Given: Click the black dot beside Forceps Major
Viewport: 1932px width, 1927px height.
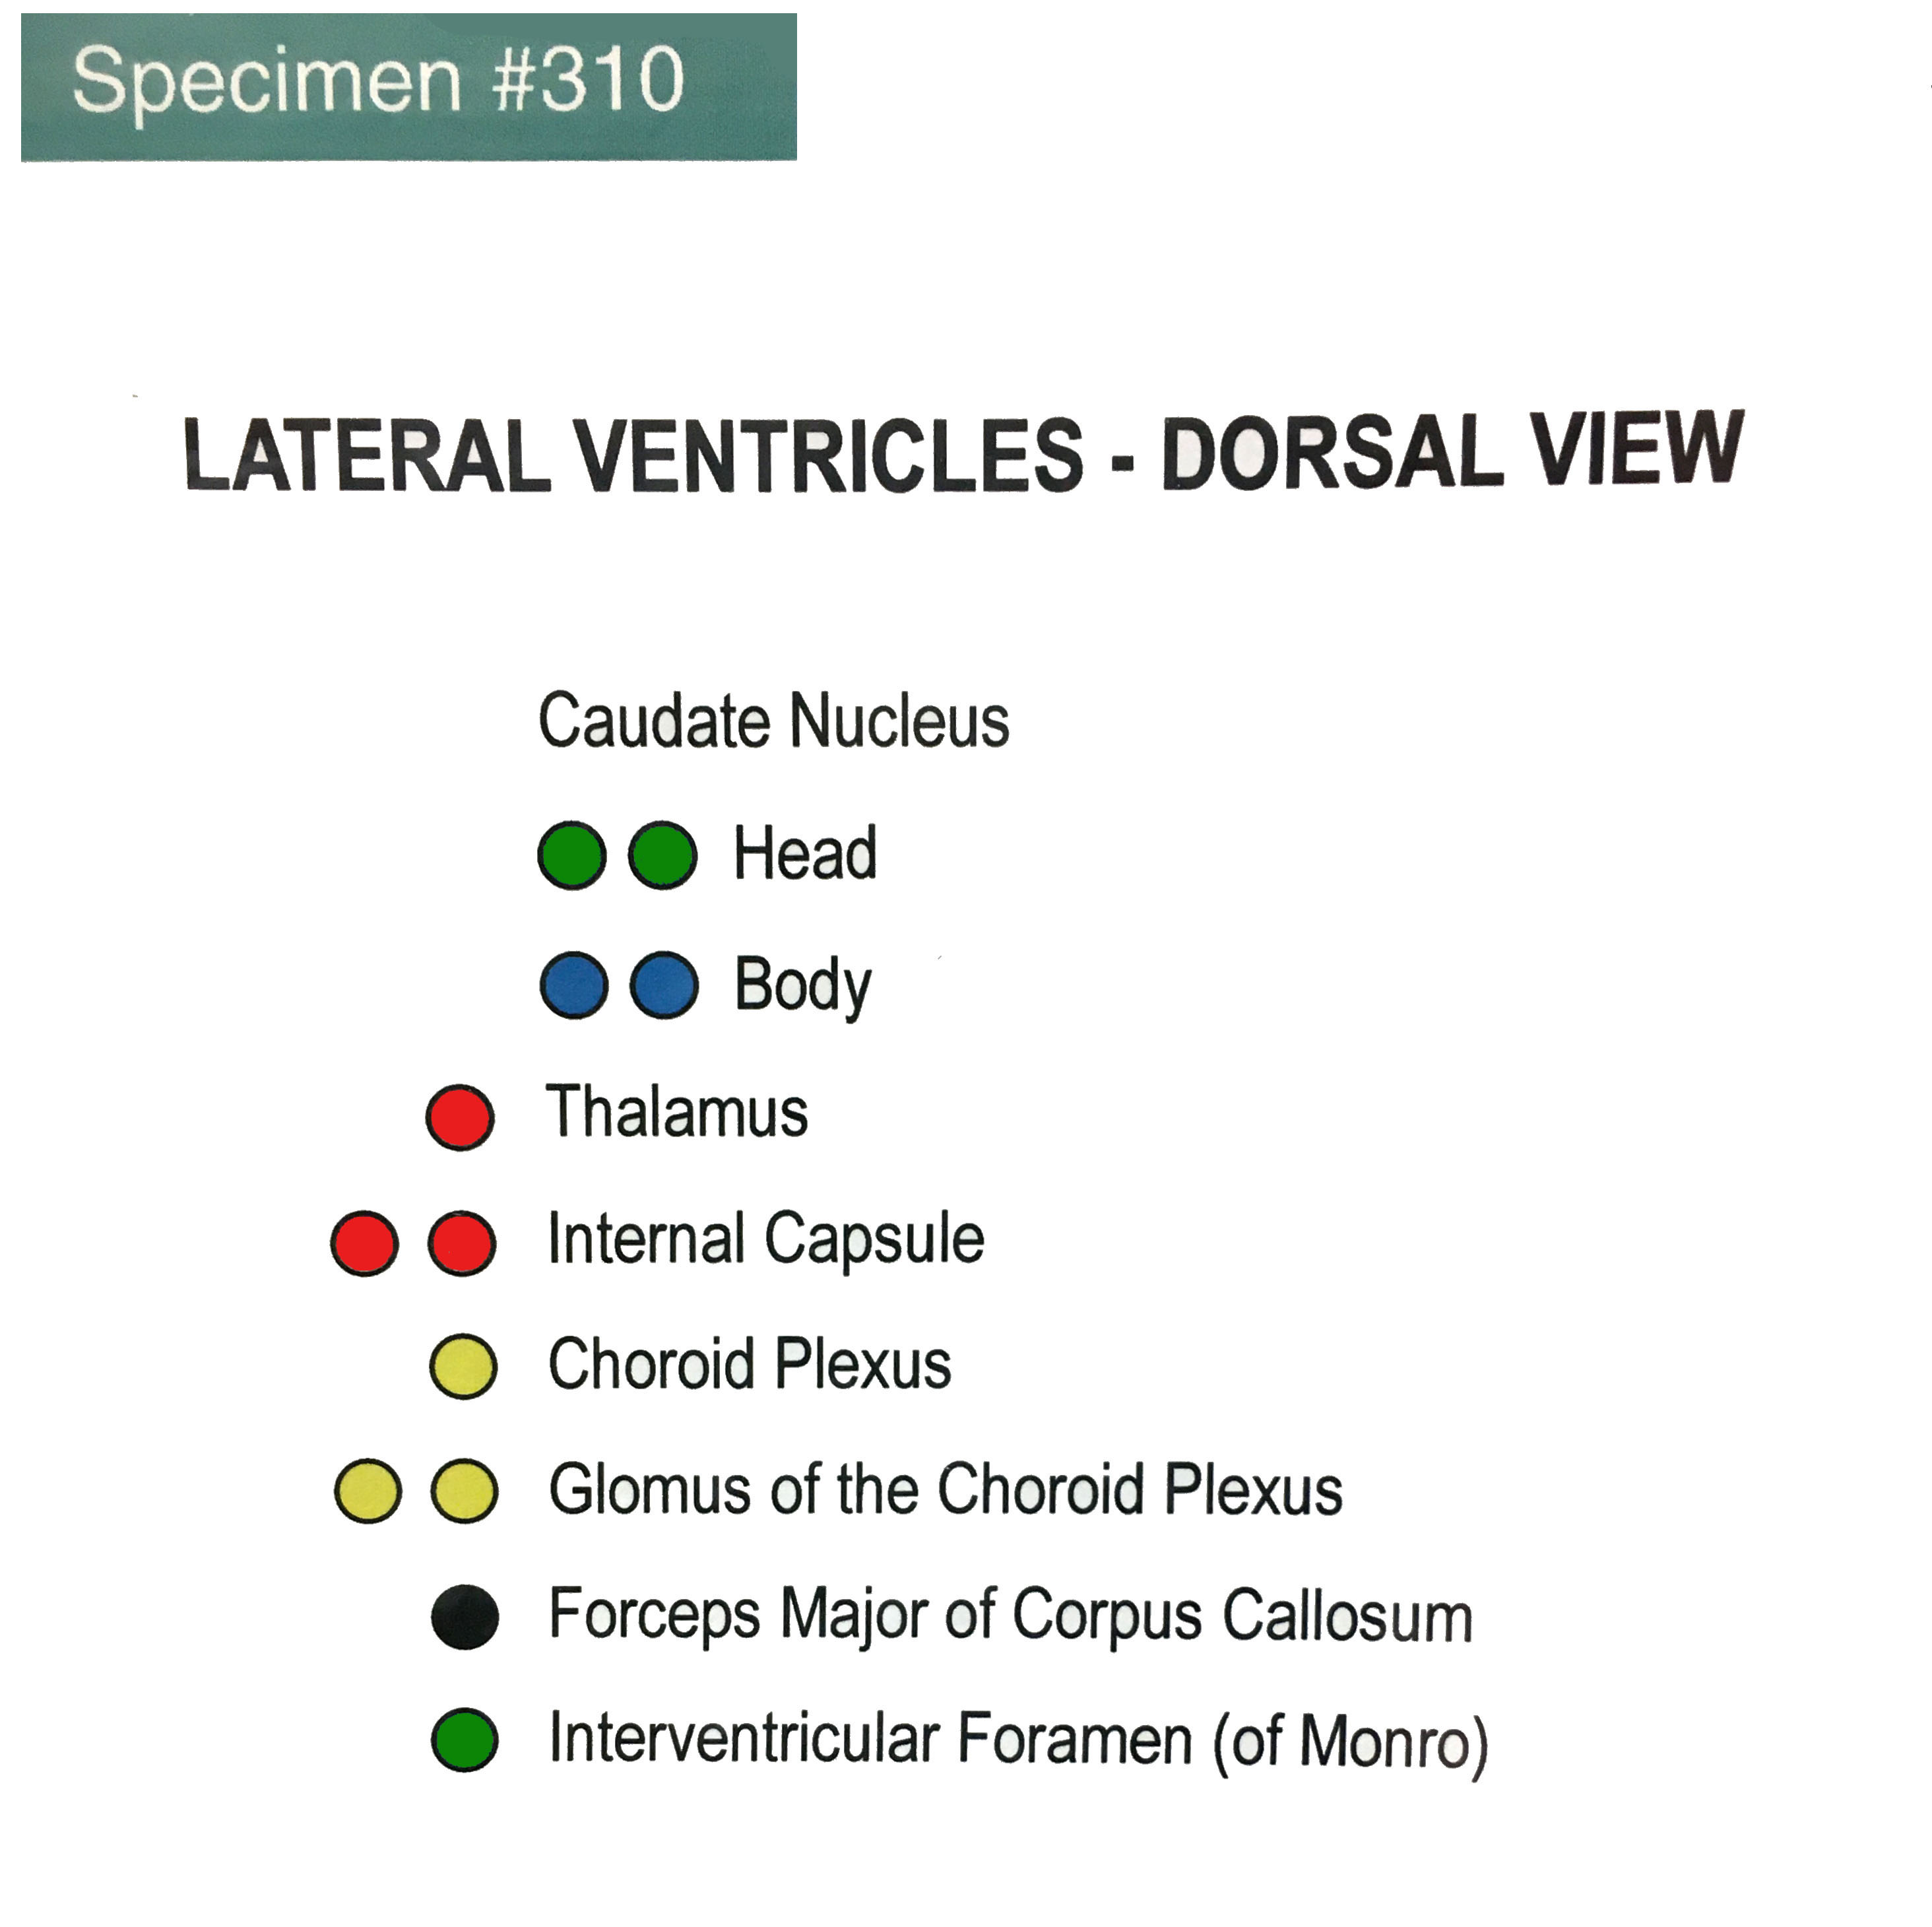Looking at the screenshot, I should click(465, 1617).
